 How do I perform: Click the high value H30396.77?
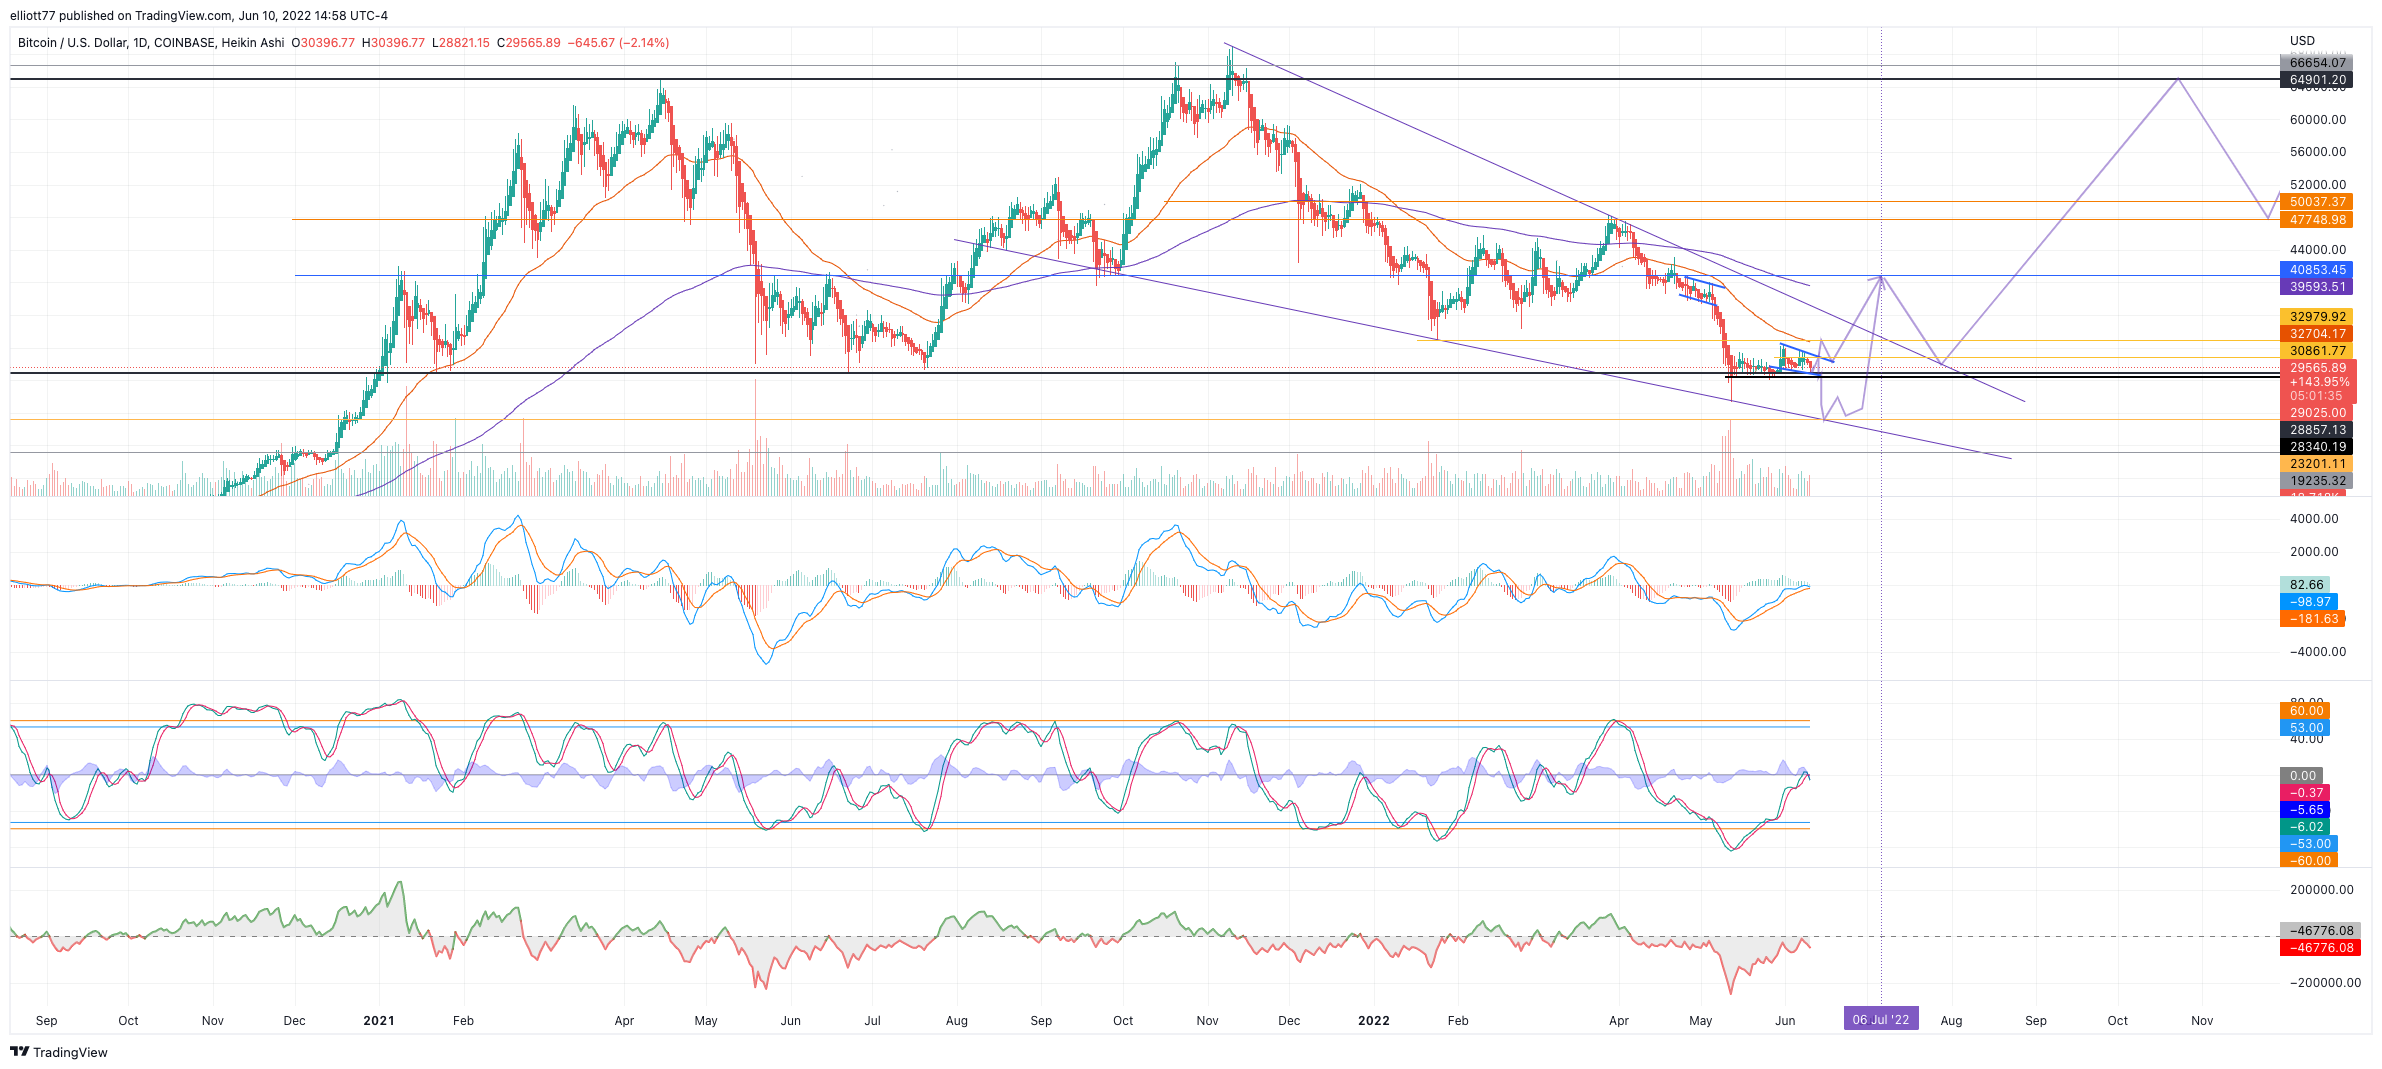[x=393, y=43]
